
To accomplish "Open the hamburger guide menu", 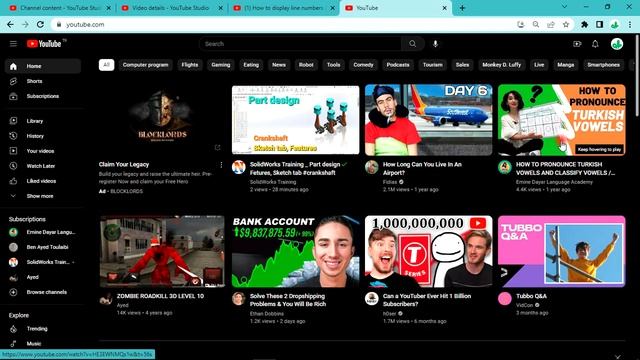I will [x=13, y=44].
